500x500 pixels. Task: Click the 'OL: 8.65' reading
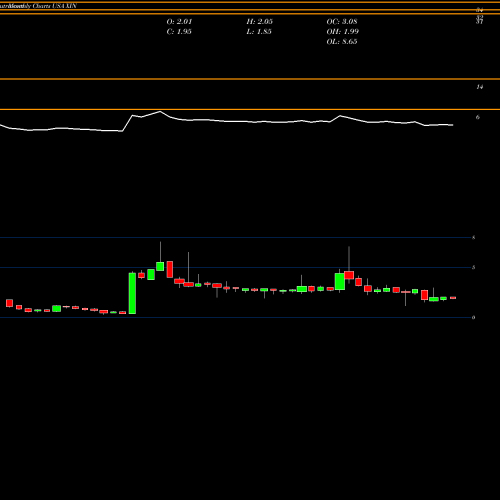pyautogui.click(x=342, y=42)
